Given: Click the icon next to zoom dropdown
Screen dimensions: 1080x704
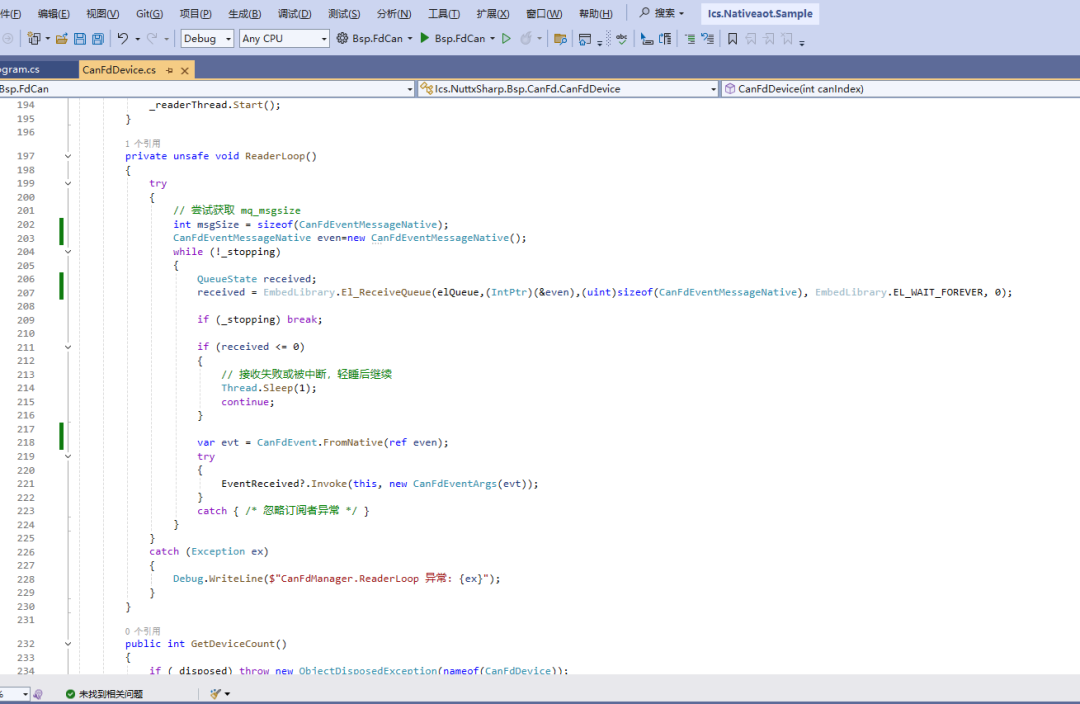Looking at the screenshot, I should [38, 694].
